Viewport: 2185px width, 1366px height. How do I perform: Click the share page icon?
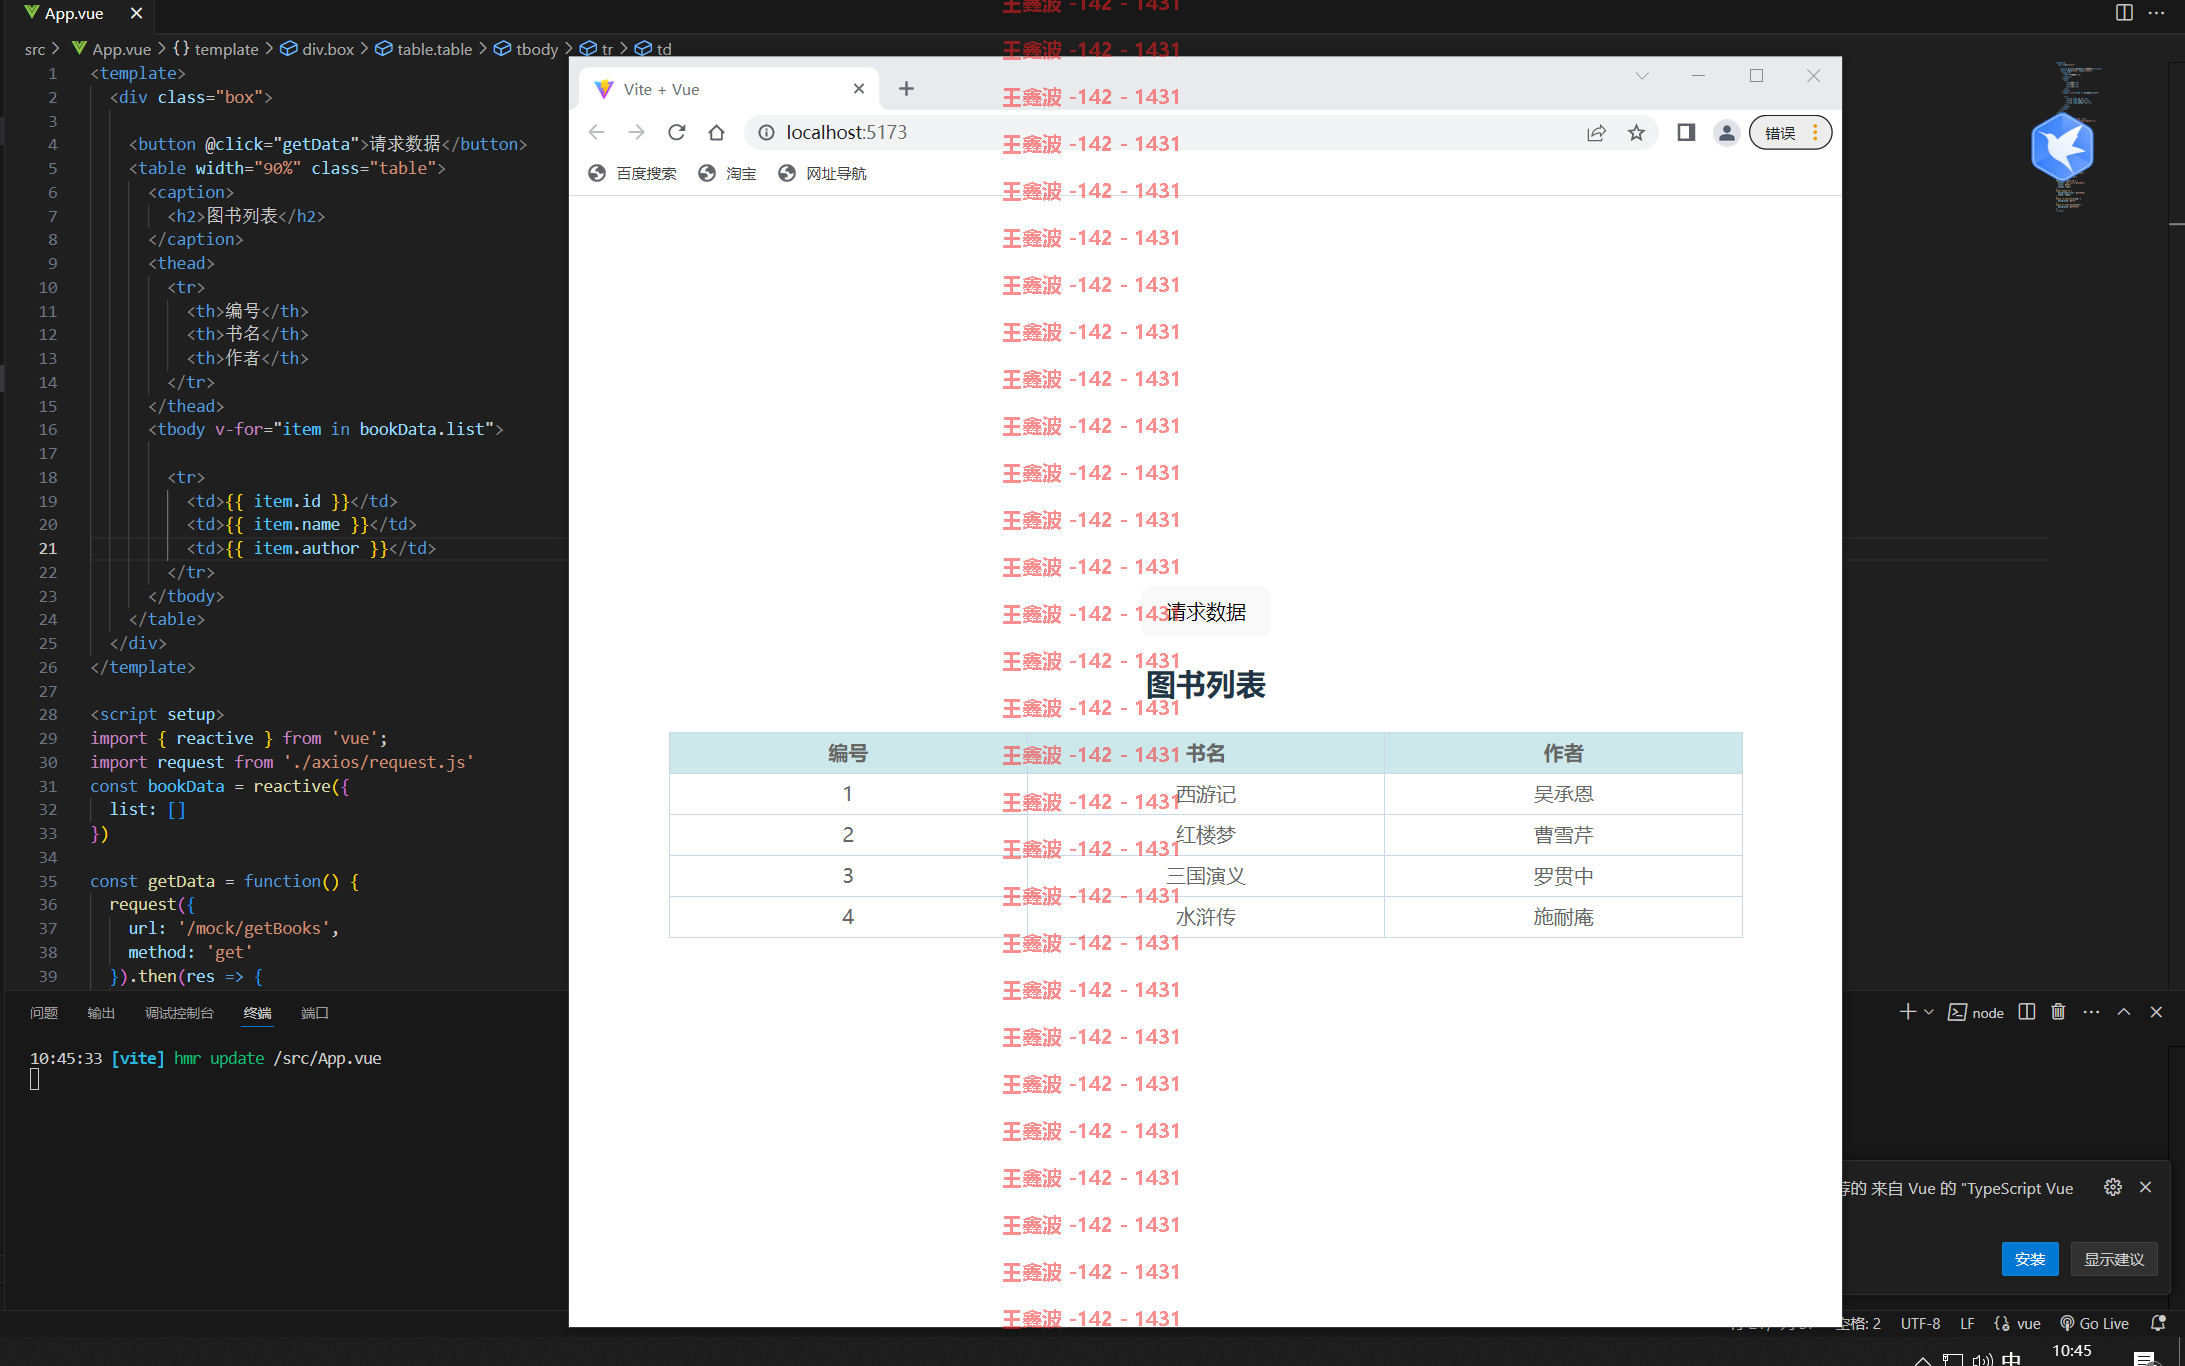pos(1597,132)
